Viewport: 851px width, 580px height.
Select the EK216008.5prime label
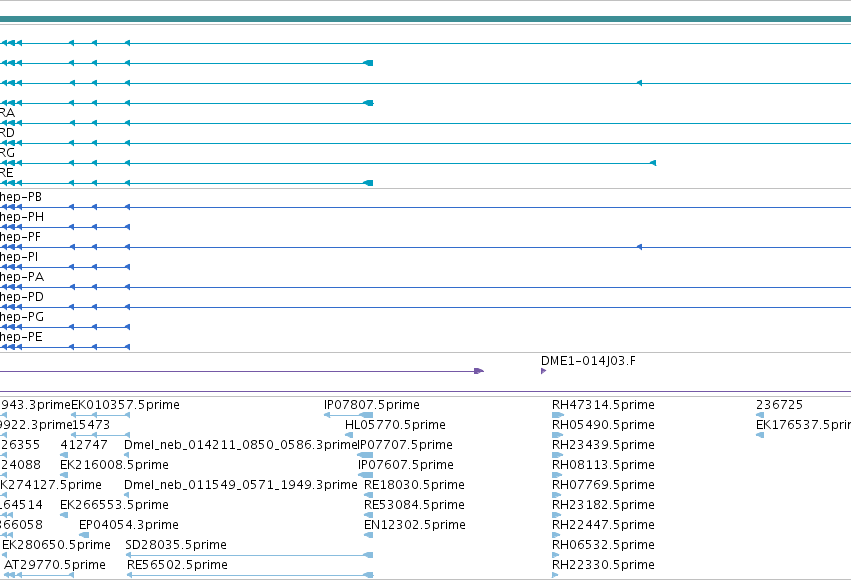click(x=114, y=465)
